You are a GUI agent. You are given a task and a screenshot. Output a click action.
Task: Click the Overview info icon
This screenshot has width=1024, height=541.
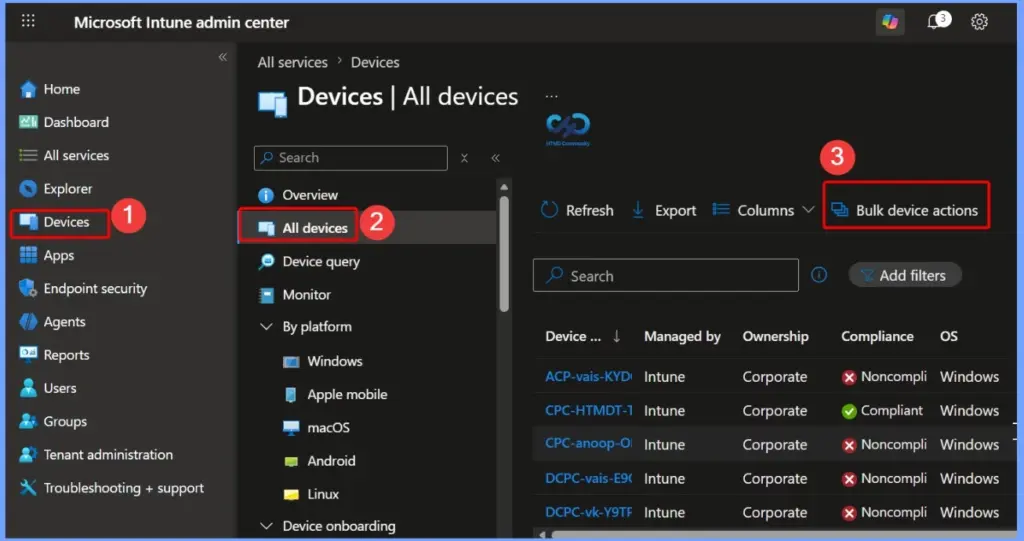[266, 195]
